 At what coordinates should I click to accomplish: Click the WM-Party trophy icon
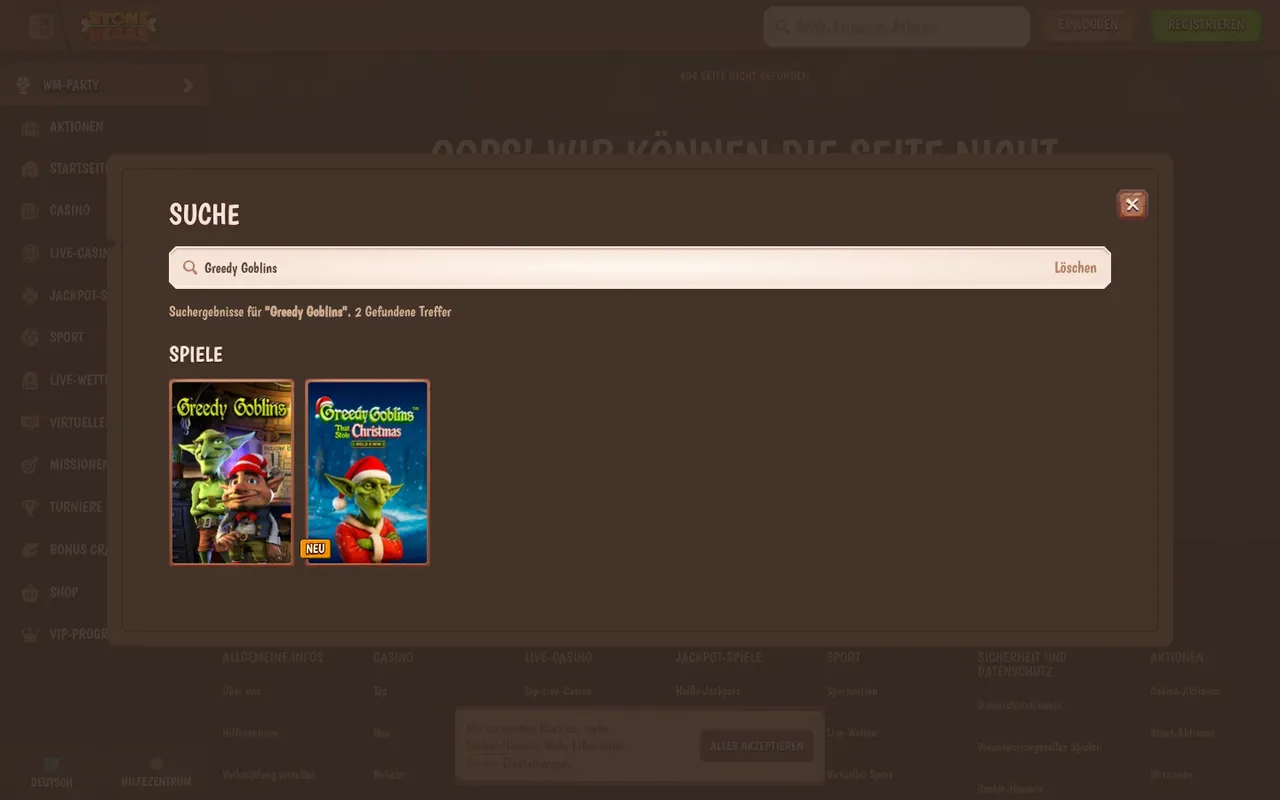(23, 85)
